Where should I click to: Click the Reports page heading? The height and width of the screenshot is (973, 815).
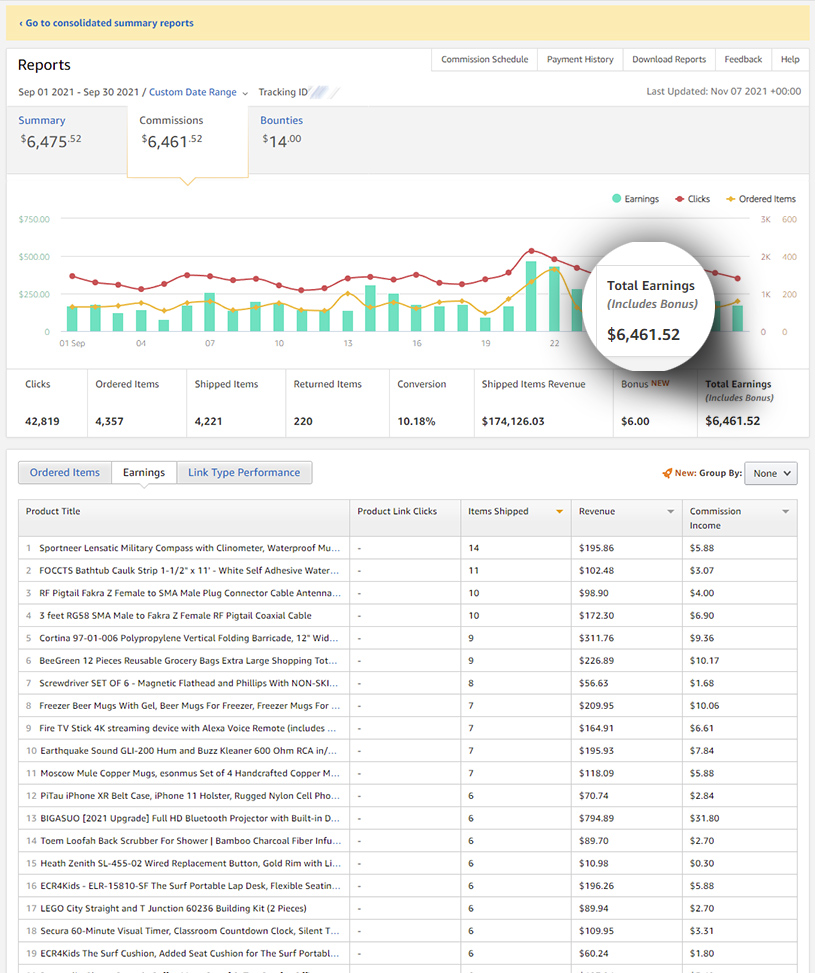pyautogui.click(x=44, y=65)
